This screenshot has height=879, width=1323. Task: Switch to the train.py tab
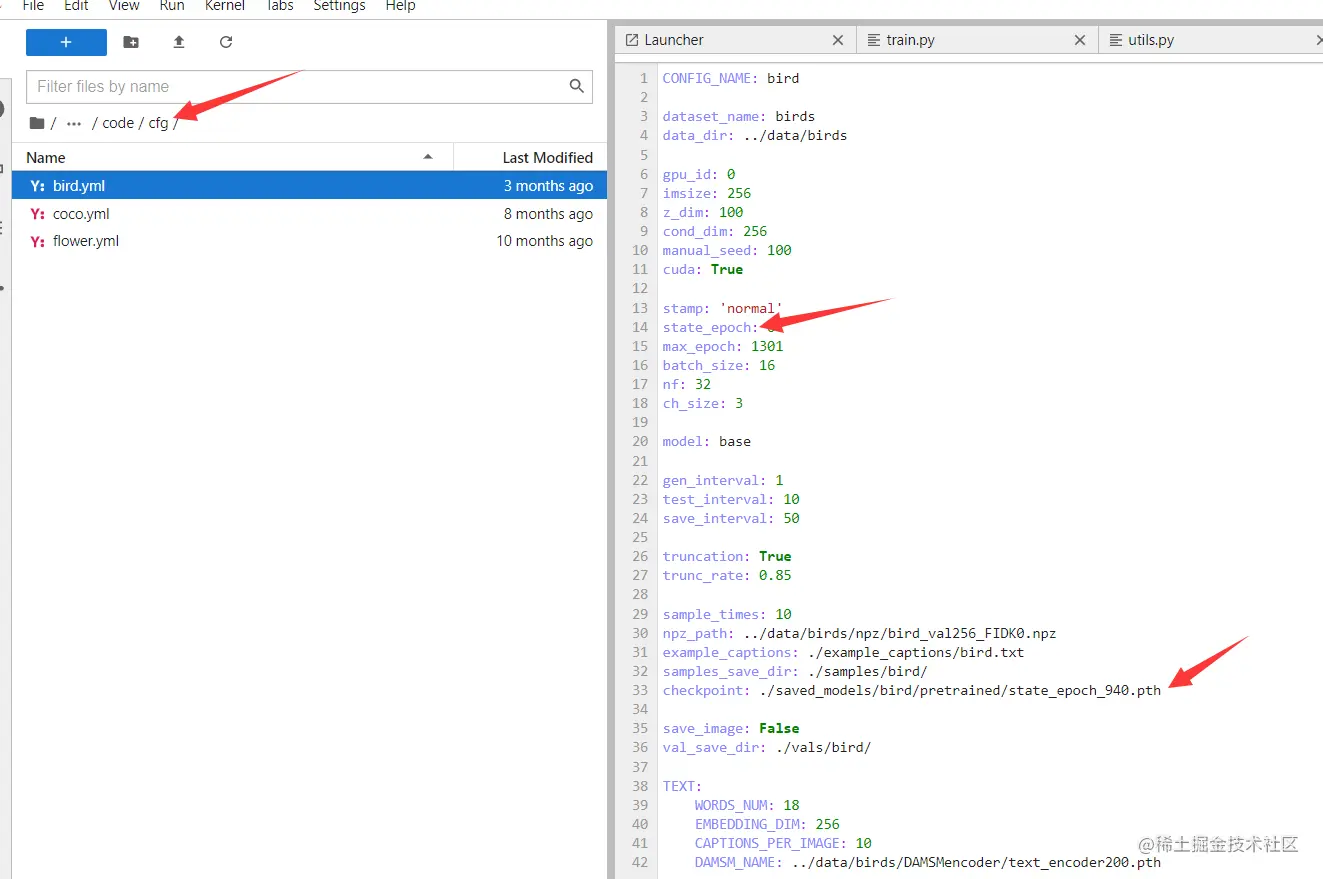coord(976,40)
